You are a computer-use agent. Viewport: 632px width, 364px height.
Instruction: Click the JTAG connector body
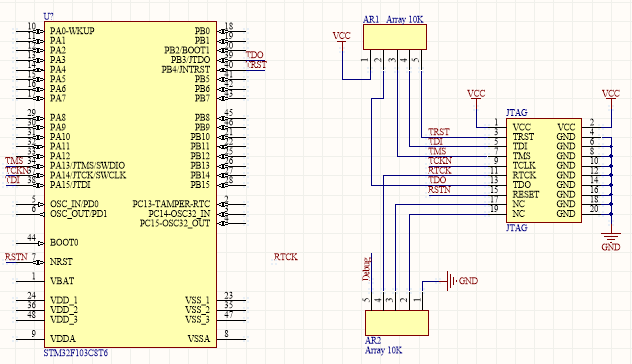coord(544,170)
